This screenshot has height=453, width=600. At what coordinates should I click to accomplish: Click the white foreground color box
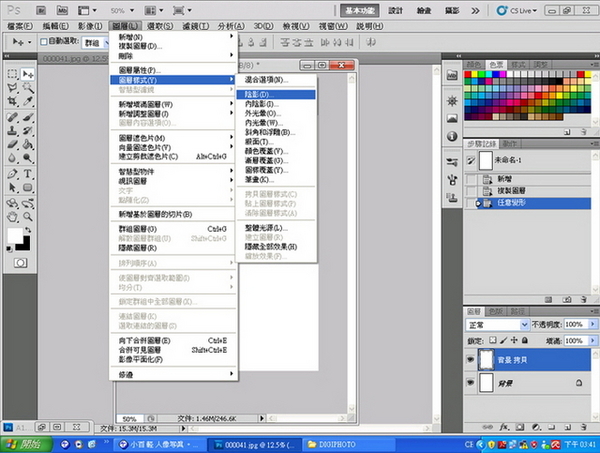tap(15, 235)
